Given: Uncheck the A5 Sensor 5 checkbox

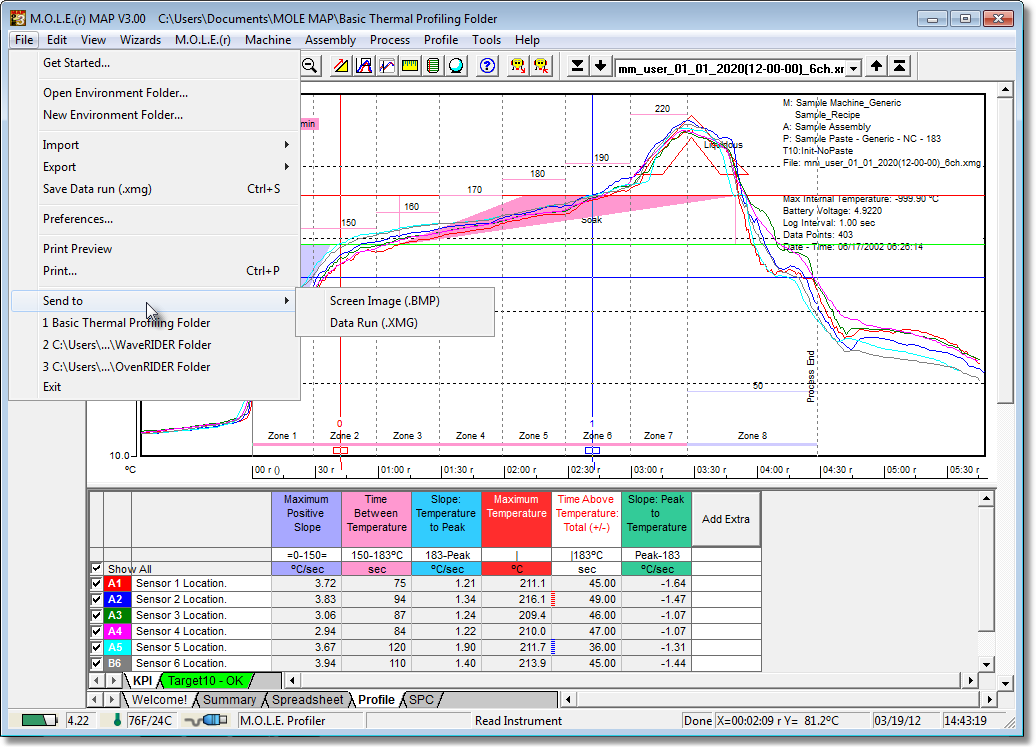Looking at the screenshot, I should point(96,647).
